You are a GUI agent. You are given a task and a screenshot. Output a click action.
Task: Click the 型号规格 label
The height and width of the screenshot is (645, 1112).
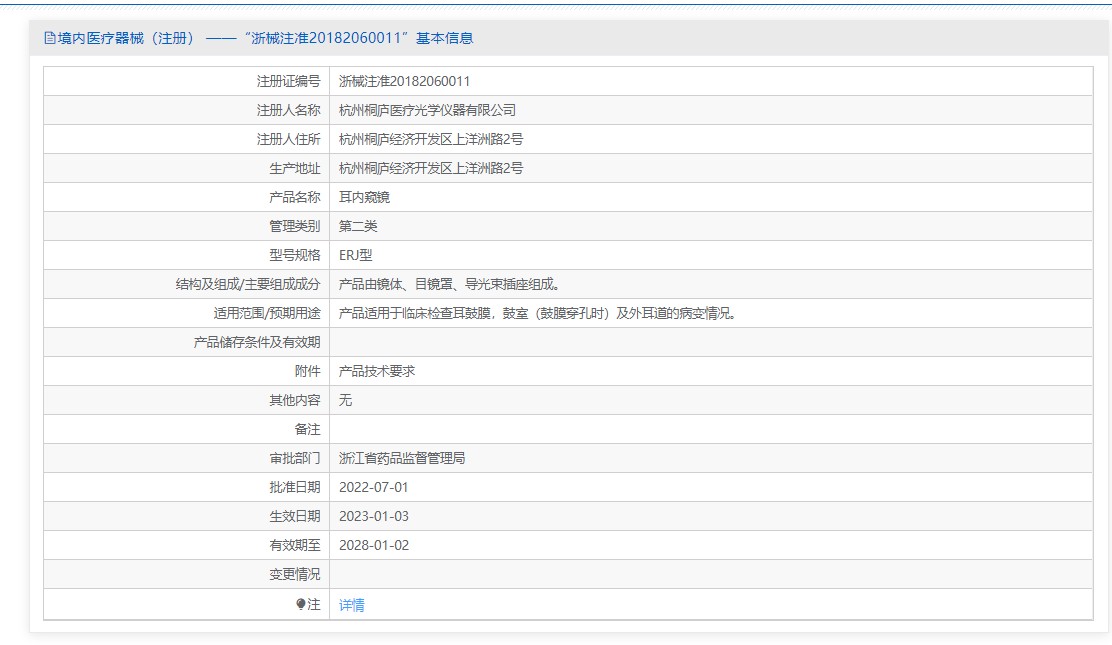(294, 255)
